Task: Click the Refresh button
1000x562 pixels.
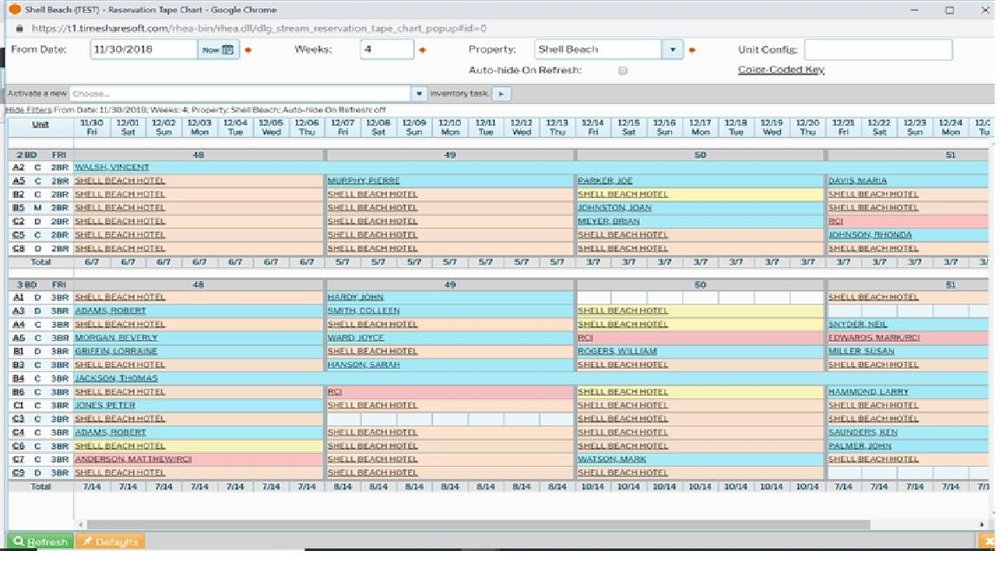Action: tap(40, 542)
